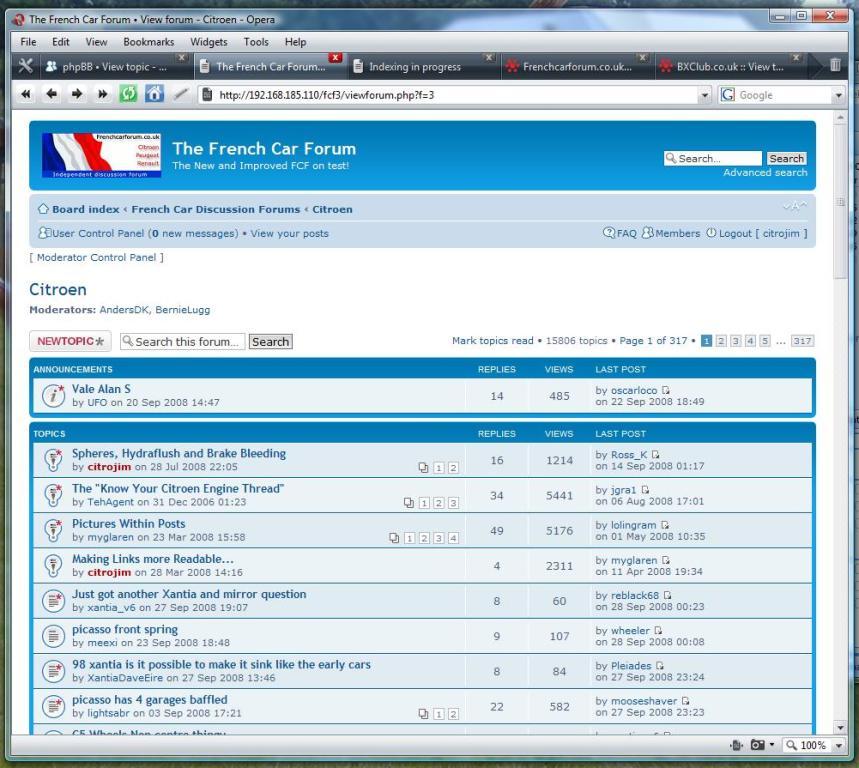859x768 pixels.
Task: Open the home page
Action: (154, 94)
